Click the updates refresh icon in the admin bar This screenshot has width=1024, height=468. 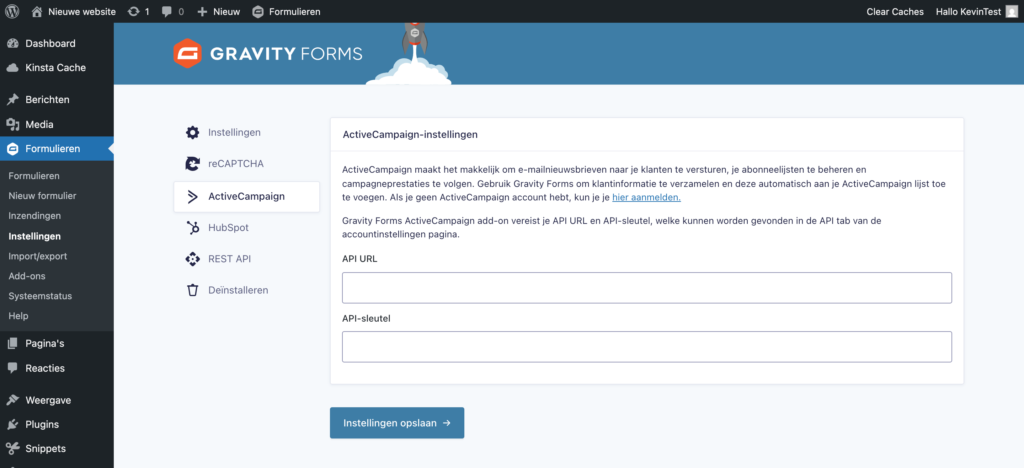(133, 11)
